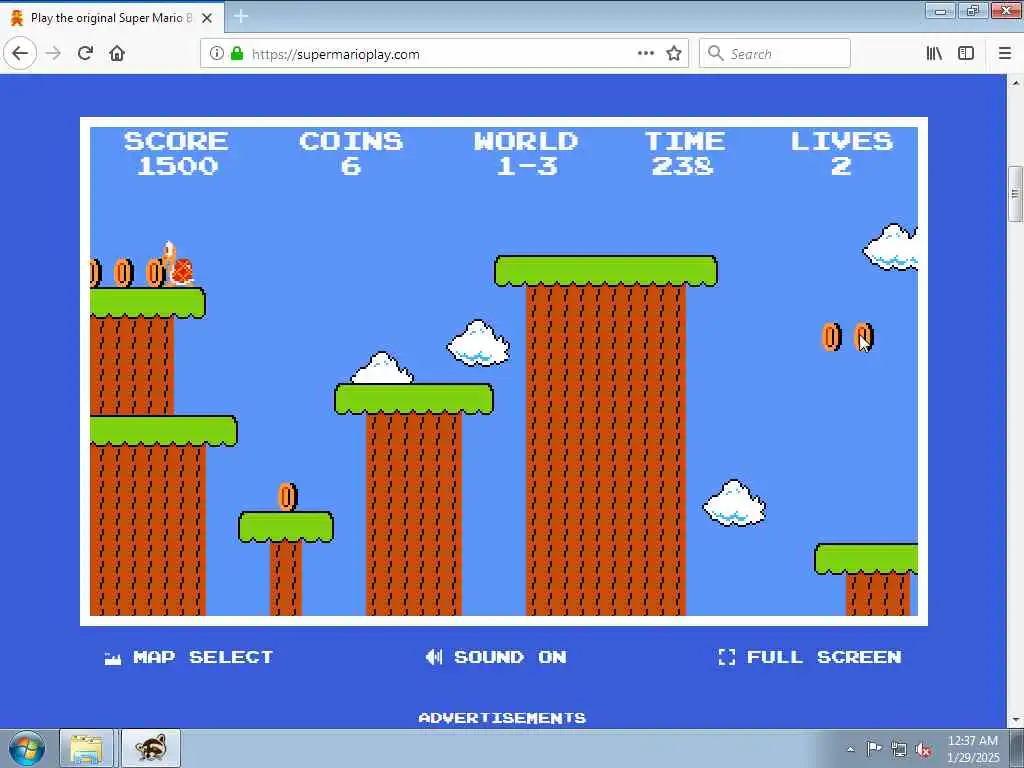Click the muted volume tray icon
This screenshot has width=1024, height=768.
pyautogui.click(x=923, y=750)
